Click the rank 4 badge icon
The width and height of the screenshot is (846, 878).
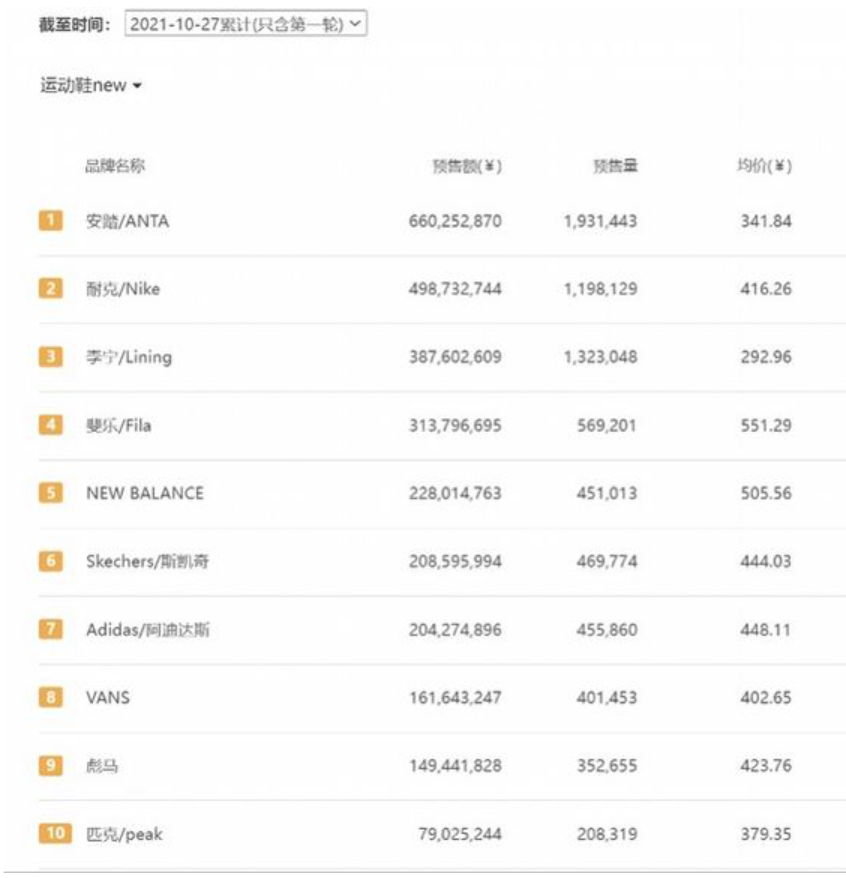tap(50, 425)
